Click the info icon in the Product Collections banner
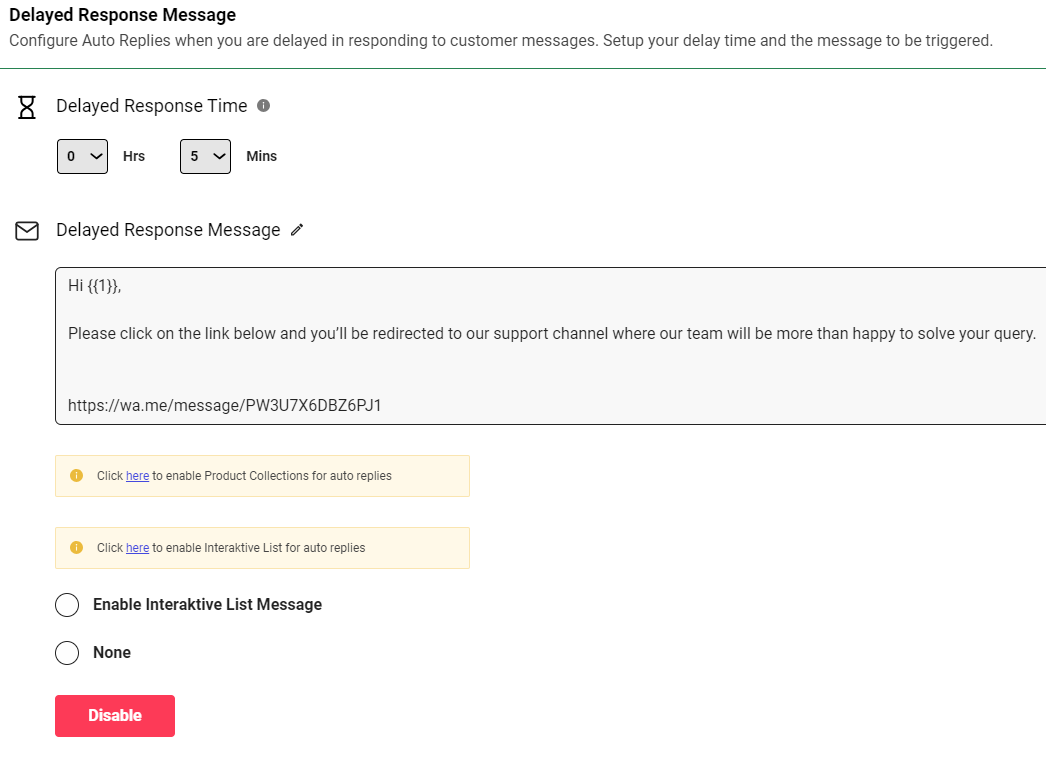This screenshot has width=1046, height=763. [x=76, y=475]
